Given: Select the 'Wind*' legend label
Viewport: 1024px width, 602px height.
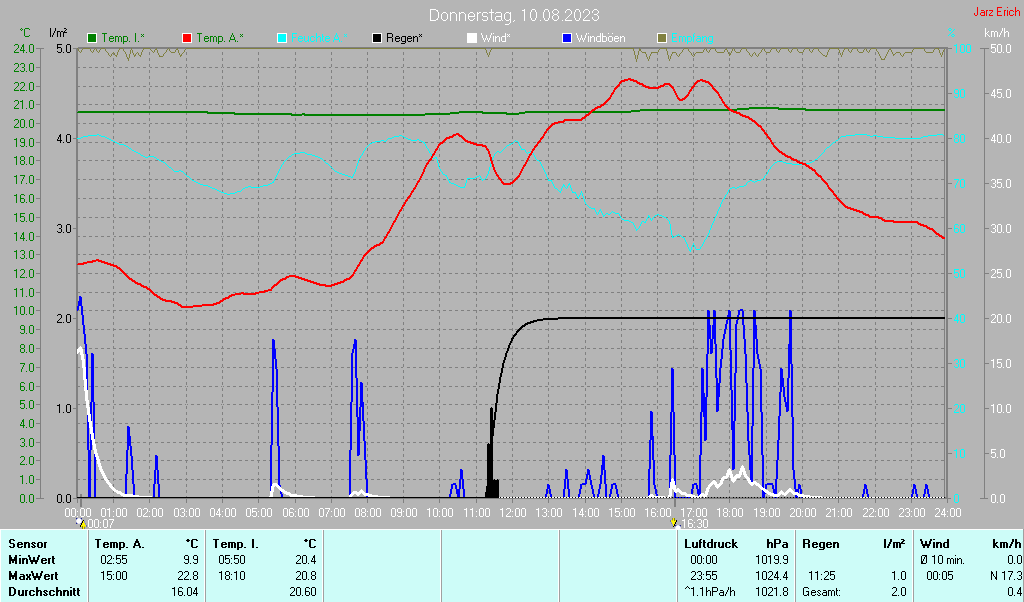Looking at the screenshot, I should [x=496, y=39].
